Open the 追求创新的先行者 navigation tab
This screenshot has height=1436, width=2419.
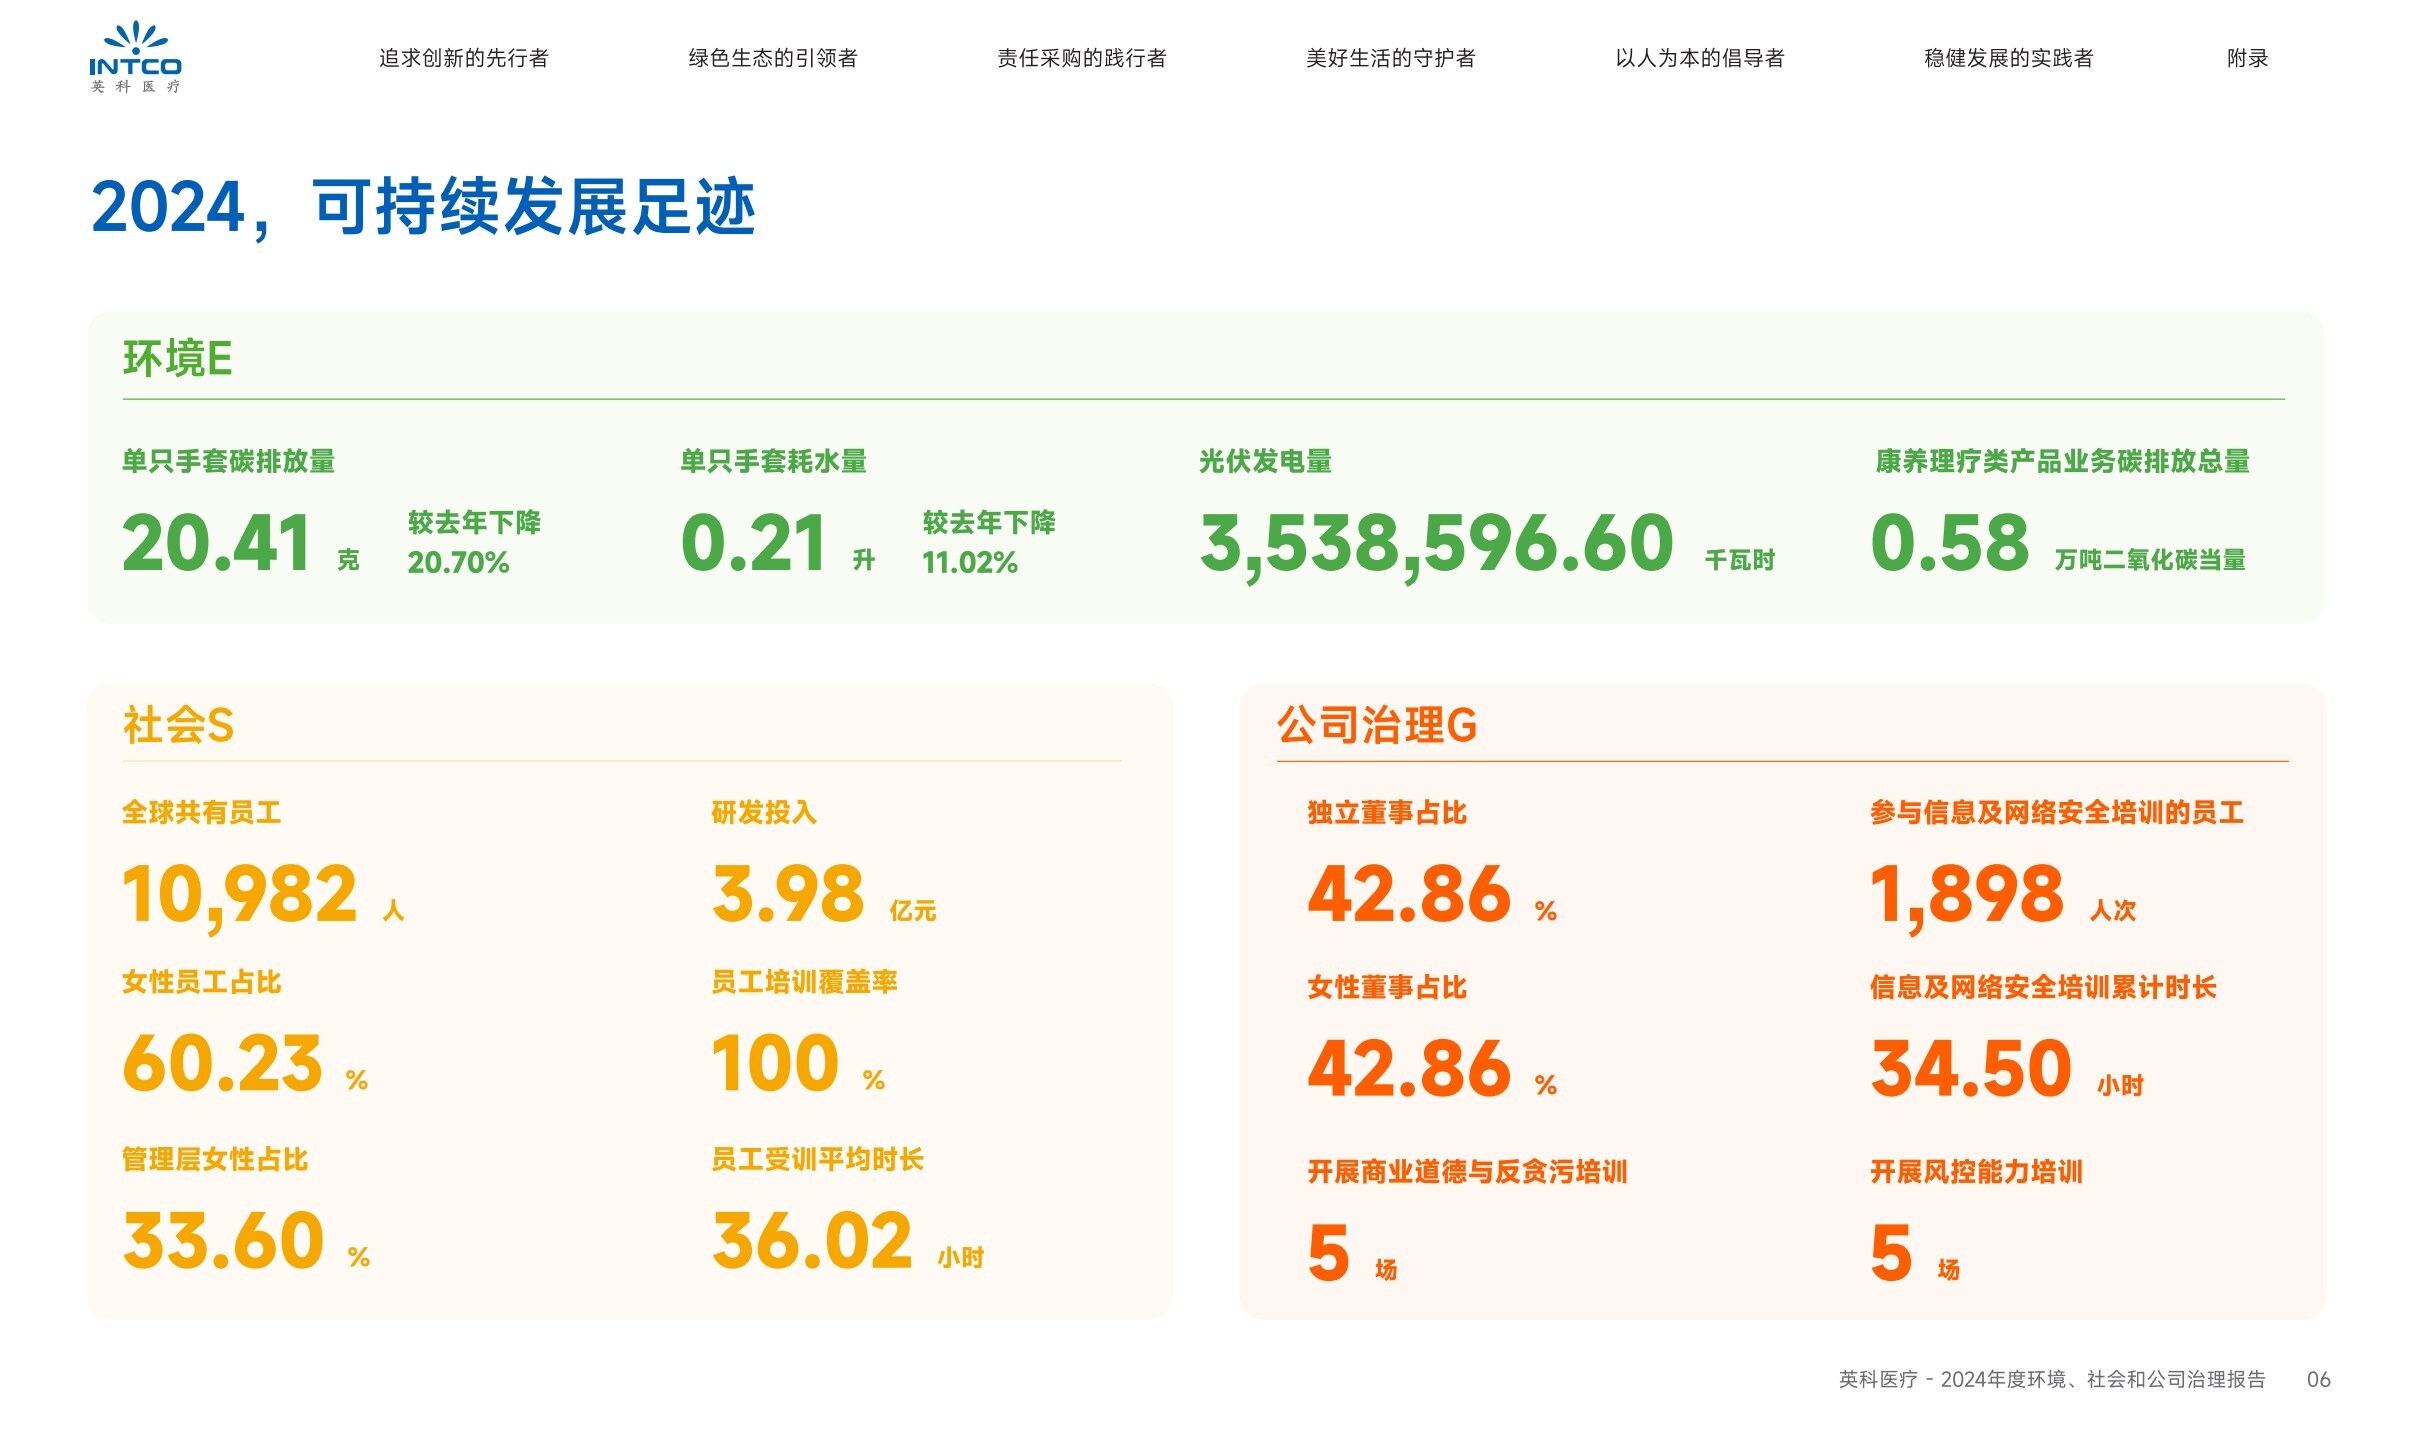click(x=463, y=58)
